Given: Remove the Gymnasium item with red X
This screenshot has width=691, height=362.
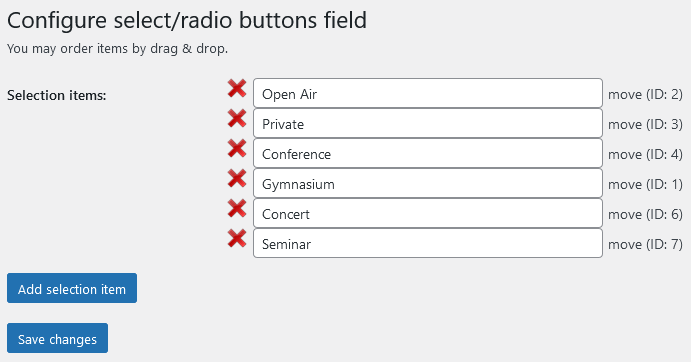Looking at the screenshot, I should pyautogui.click(x=237, y=179).
